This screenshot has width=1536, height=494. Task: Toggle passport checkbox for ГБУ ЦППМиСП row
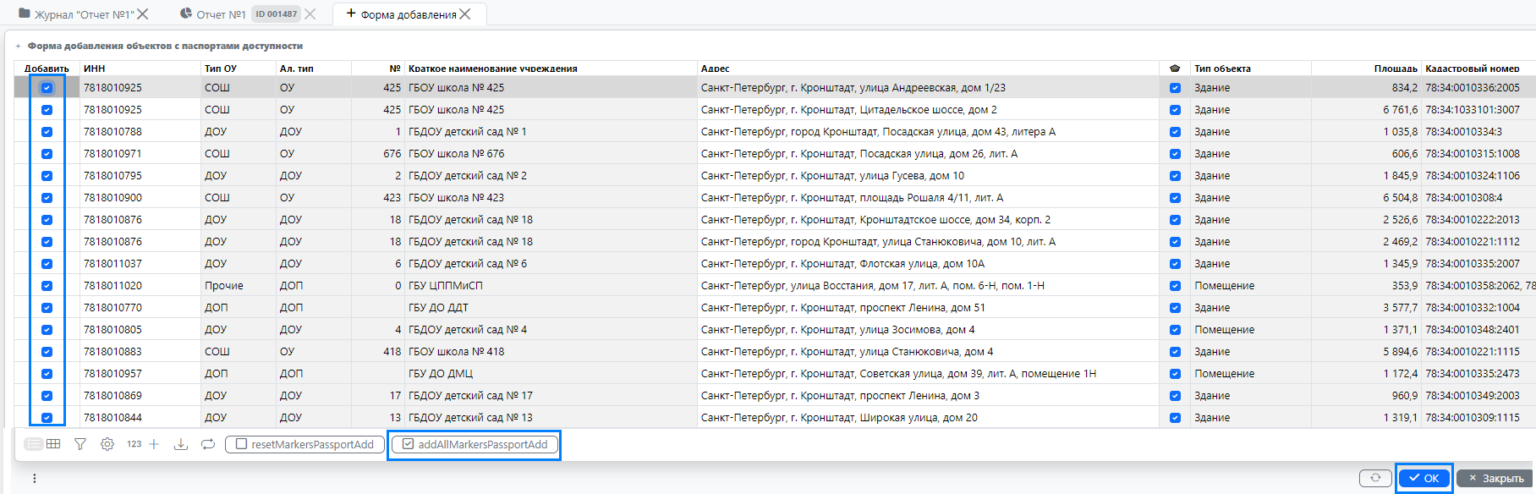1175,286
